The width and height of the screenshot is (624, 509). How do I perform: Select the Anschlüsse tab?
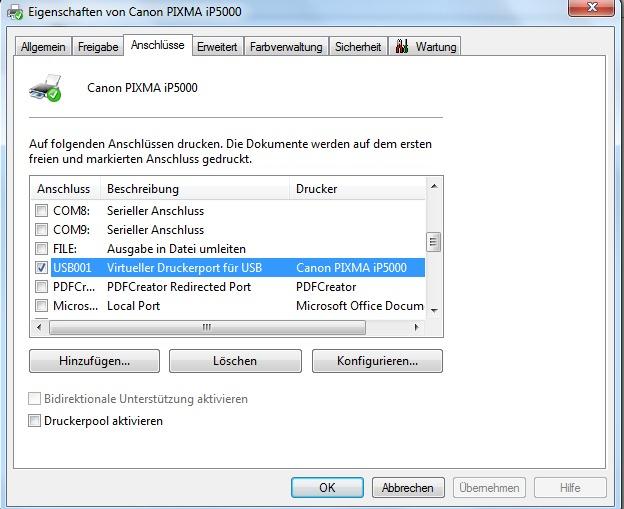[158, 45]
